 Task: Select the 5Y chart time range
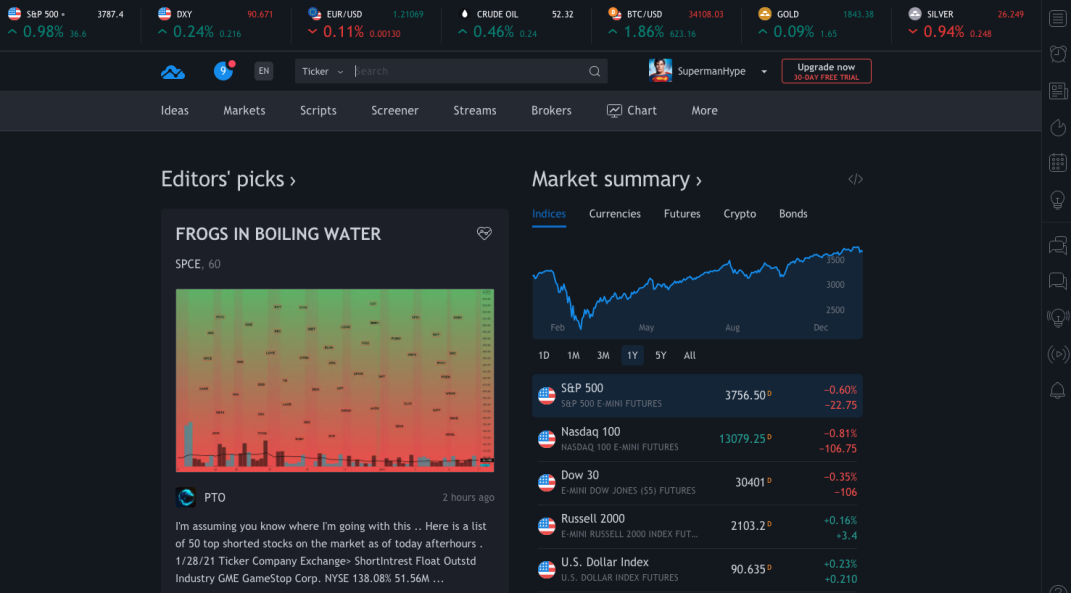tap(660, 356)
